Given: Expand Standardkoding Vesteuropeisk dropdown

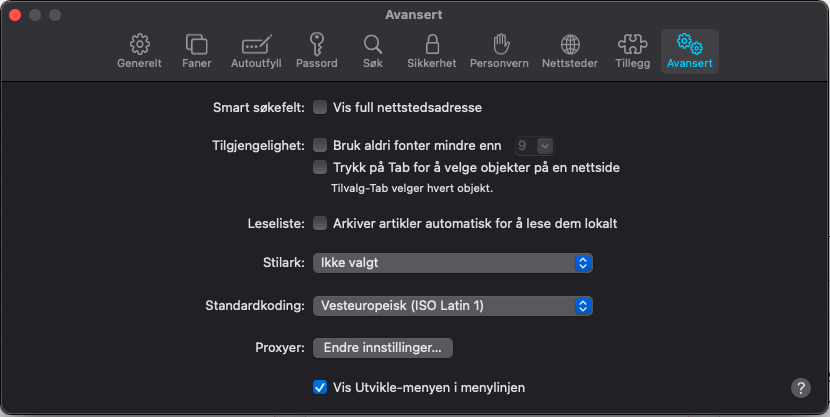Looking at the screenshot, I should (x=453, y=305).
